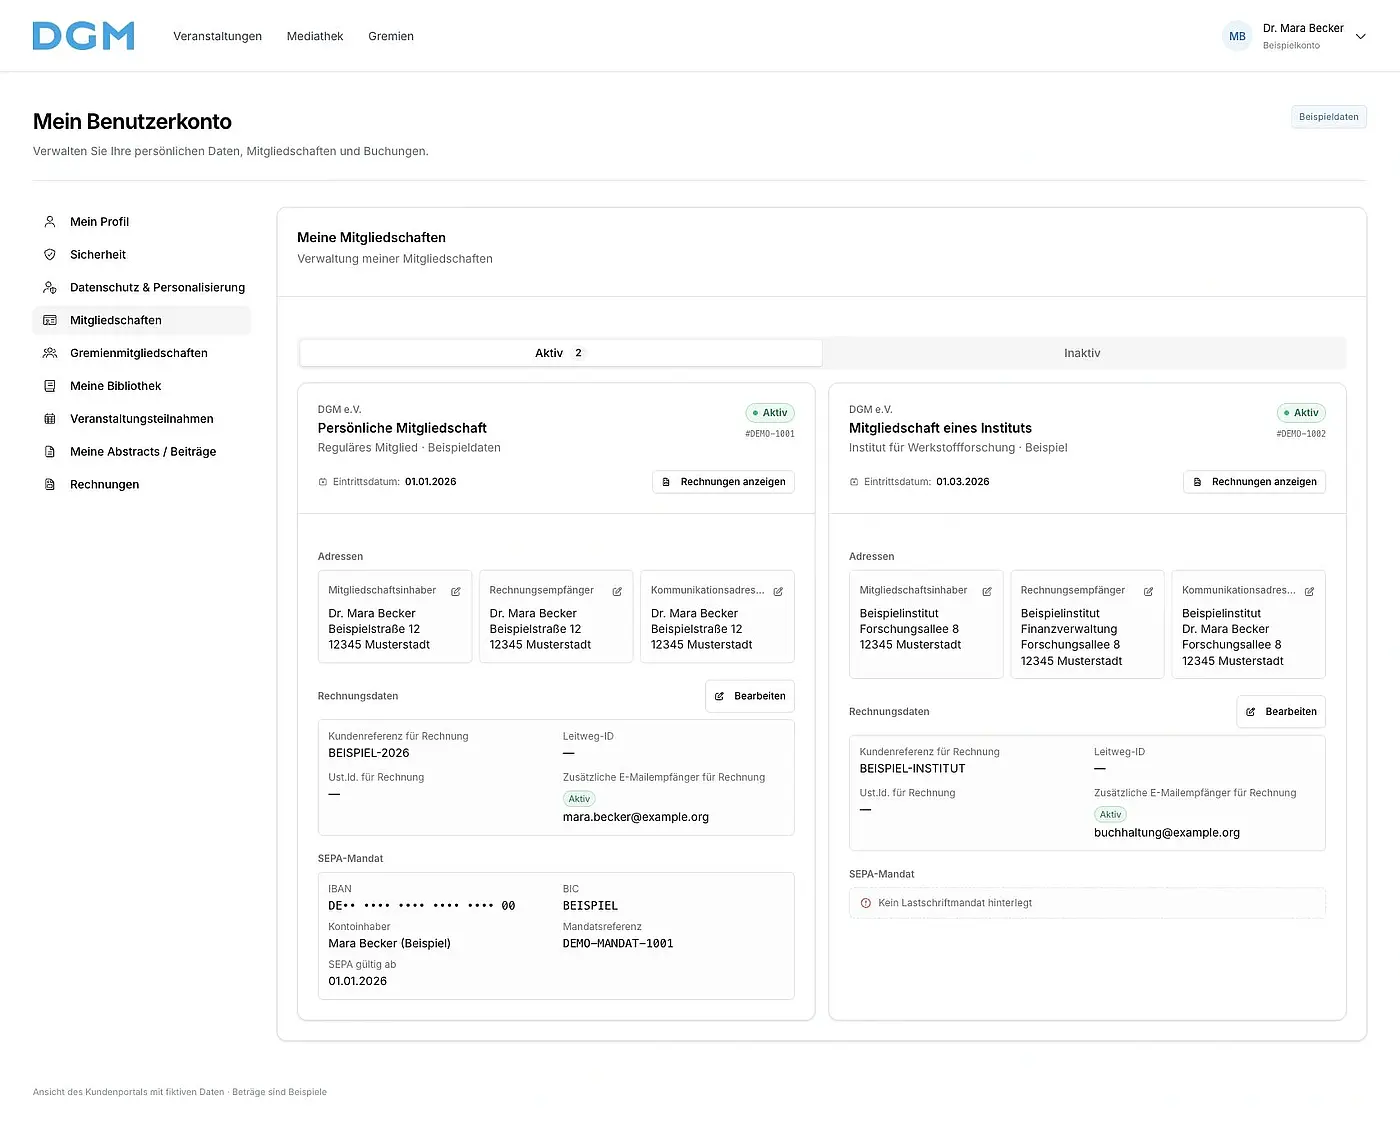Click the Veranstaltungsteilnahmen calendar icon
Image resolution: width=1400 pixels, height=1123 pixels.
coord(50,419)
